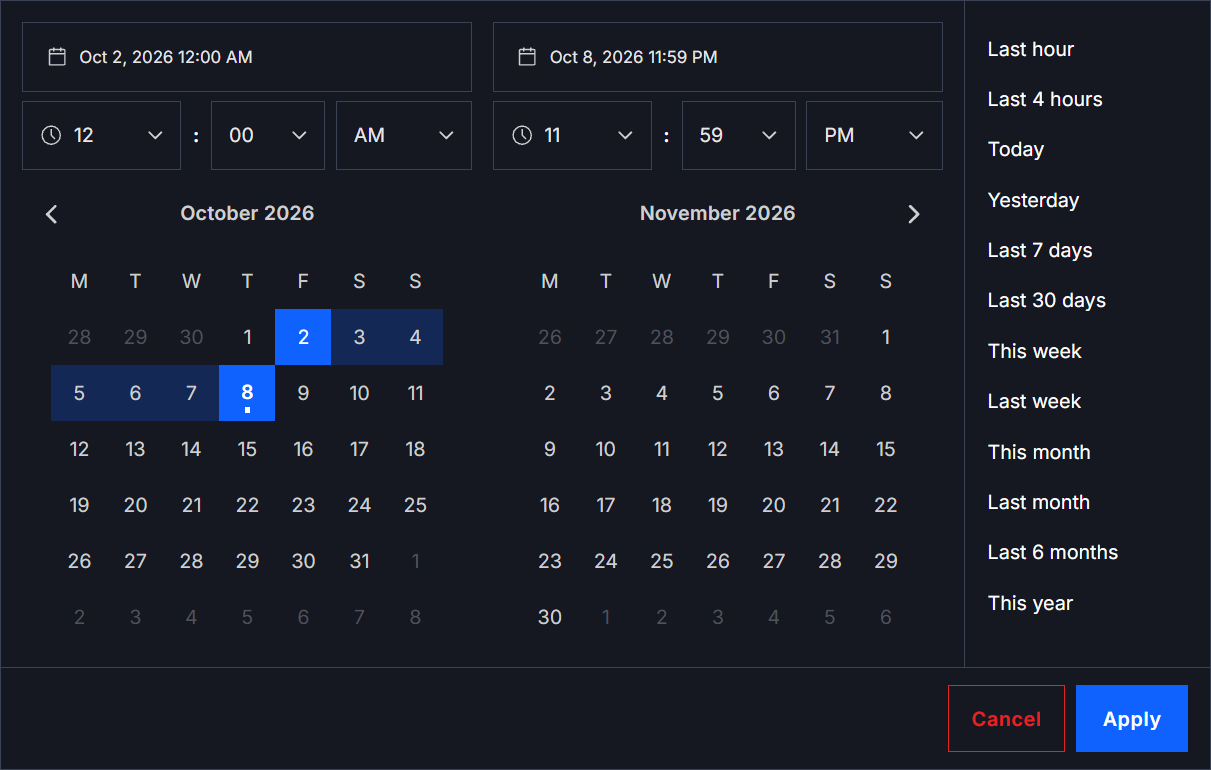Select October 22 in the calendar
This screenshot has height=770, width=1211.
247,505
